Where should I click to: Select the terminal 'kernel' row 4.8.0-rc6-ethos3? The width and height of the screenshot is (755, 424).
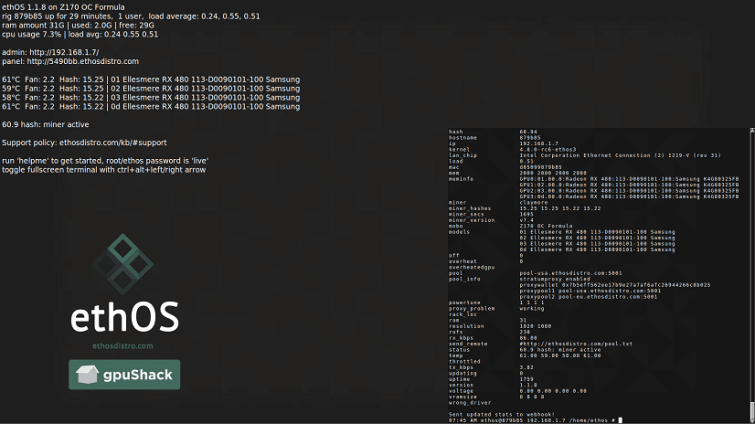pyautogui.click(x=512, y=149)
